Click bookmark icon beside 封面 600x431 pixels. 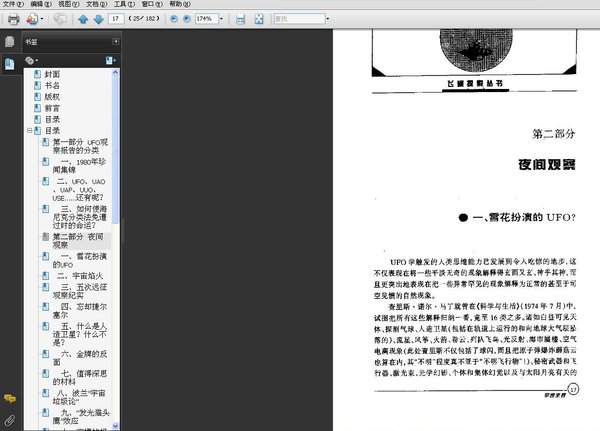[38, 74]
